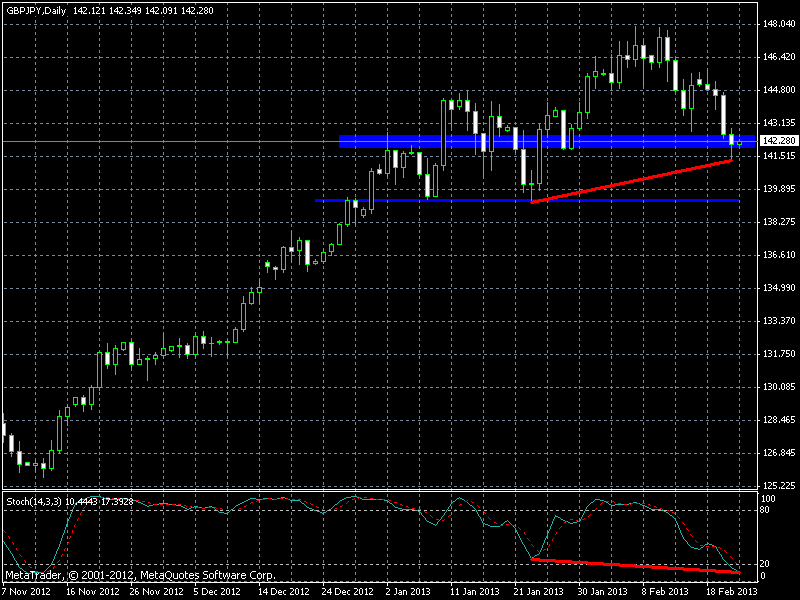Select the 136.610 price axis label
Viewport: 800px width, 600px height.
tap(779, 255)
